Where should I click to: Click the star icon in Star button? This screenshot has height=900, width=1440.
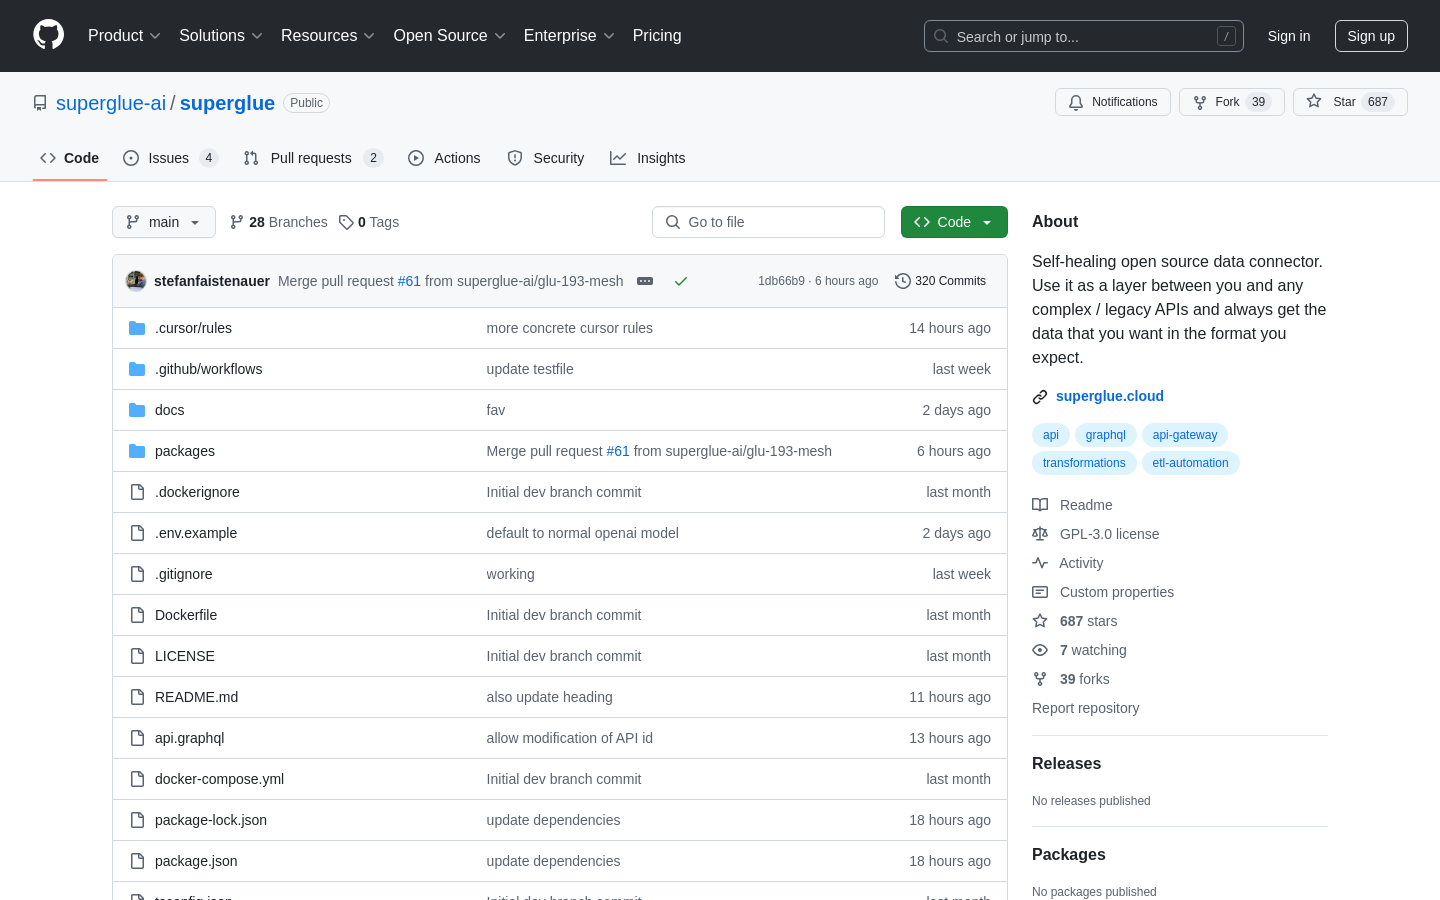pos(1314,102)
